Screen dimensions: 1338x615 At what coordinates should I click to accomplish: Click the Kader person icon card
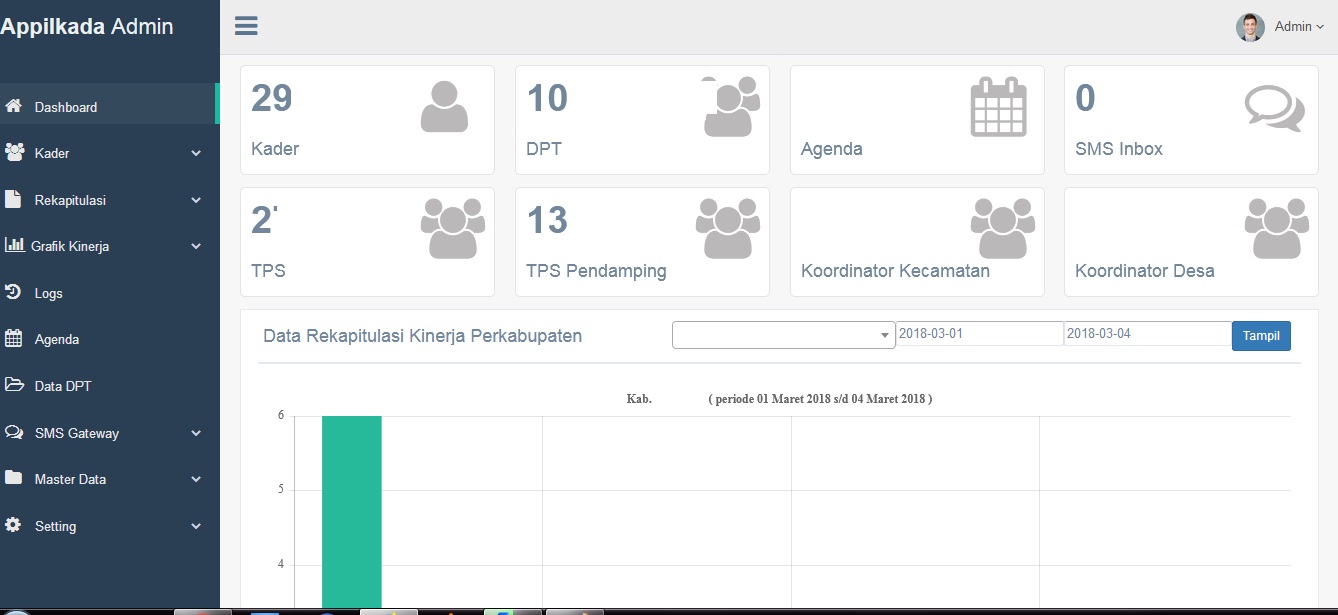point(444,107)
